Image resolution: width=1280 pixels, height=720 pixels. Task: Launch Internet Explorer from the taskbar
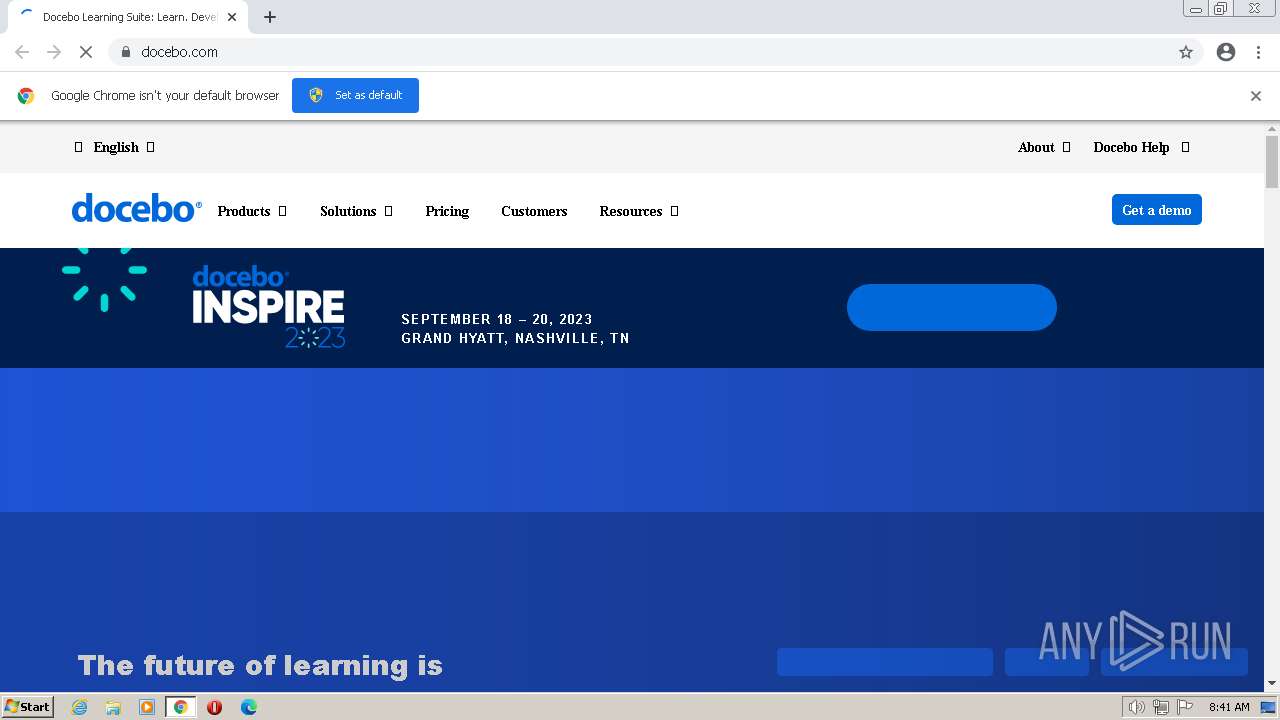tap(80, 707)
